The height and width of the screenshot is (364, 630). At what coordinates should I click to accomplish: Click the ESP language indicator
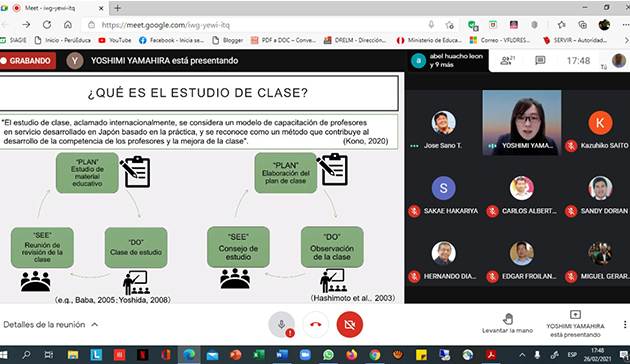(x=572, y=355)
